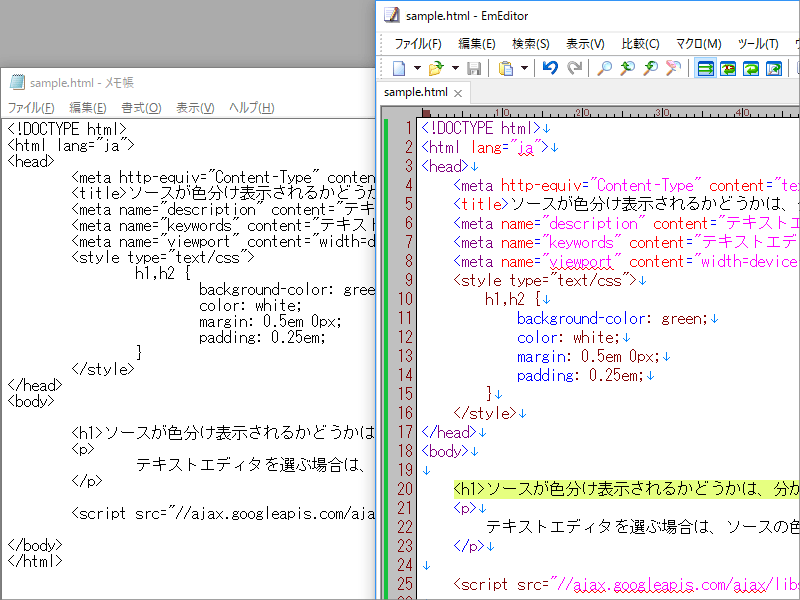Click the Paste clipboard icon
Screen dimensions: 800x600
pyautogui.click(x=507, y=69)
